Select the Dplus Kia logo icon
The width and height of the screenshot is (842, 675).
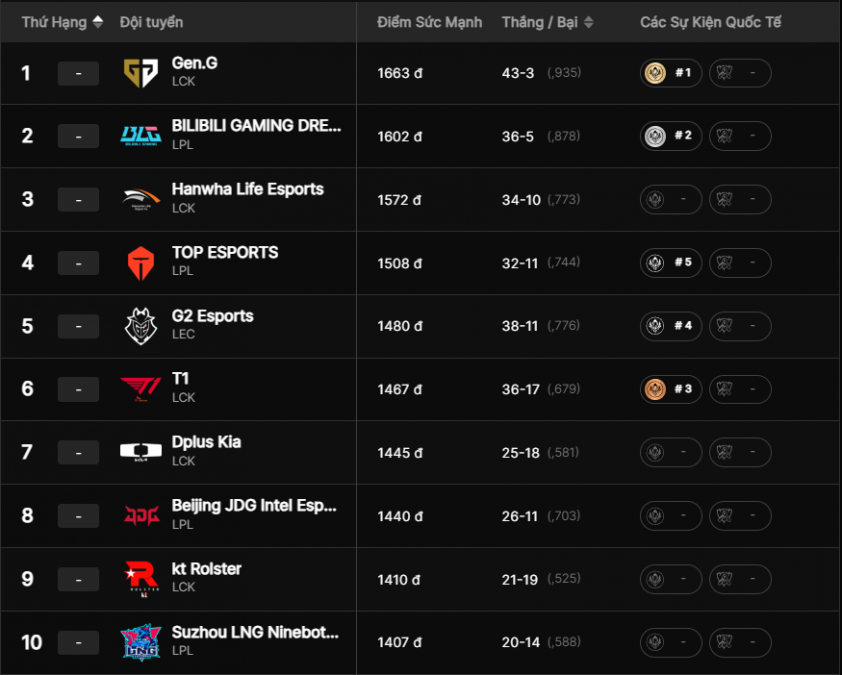coord(141,452)
